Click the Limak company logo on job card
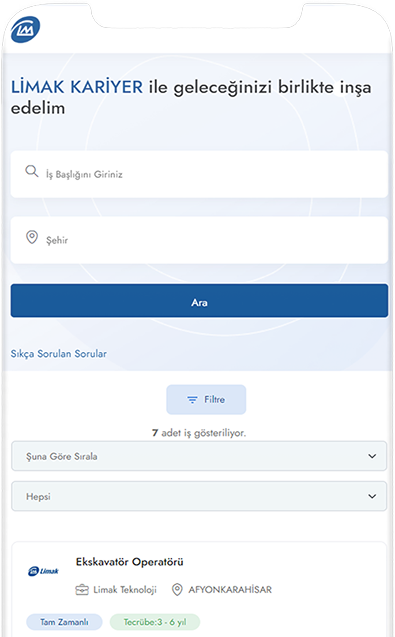Image resolution: width=395 pixels, height=637 pixels. coord(43,571)
